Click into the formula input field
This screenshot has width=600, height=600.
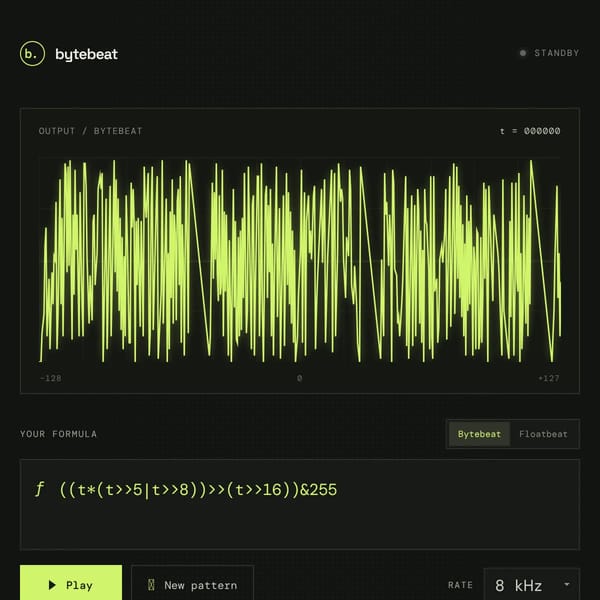coord(300,504)
